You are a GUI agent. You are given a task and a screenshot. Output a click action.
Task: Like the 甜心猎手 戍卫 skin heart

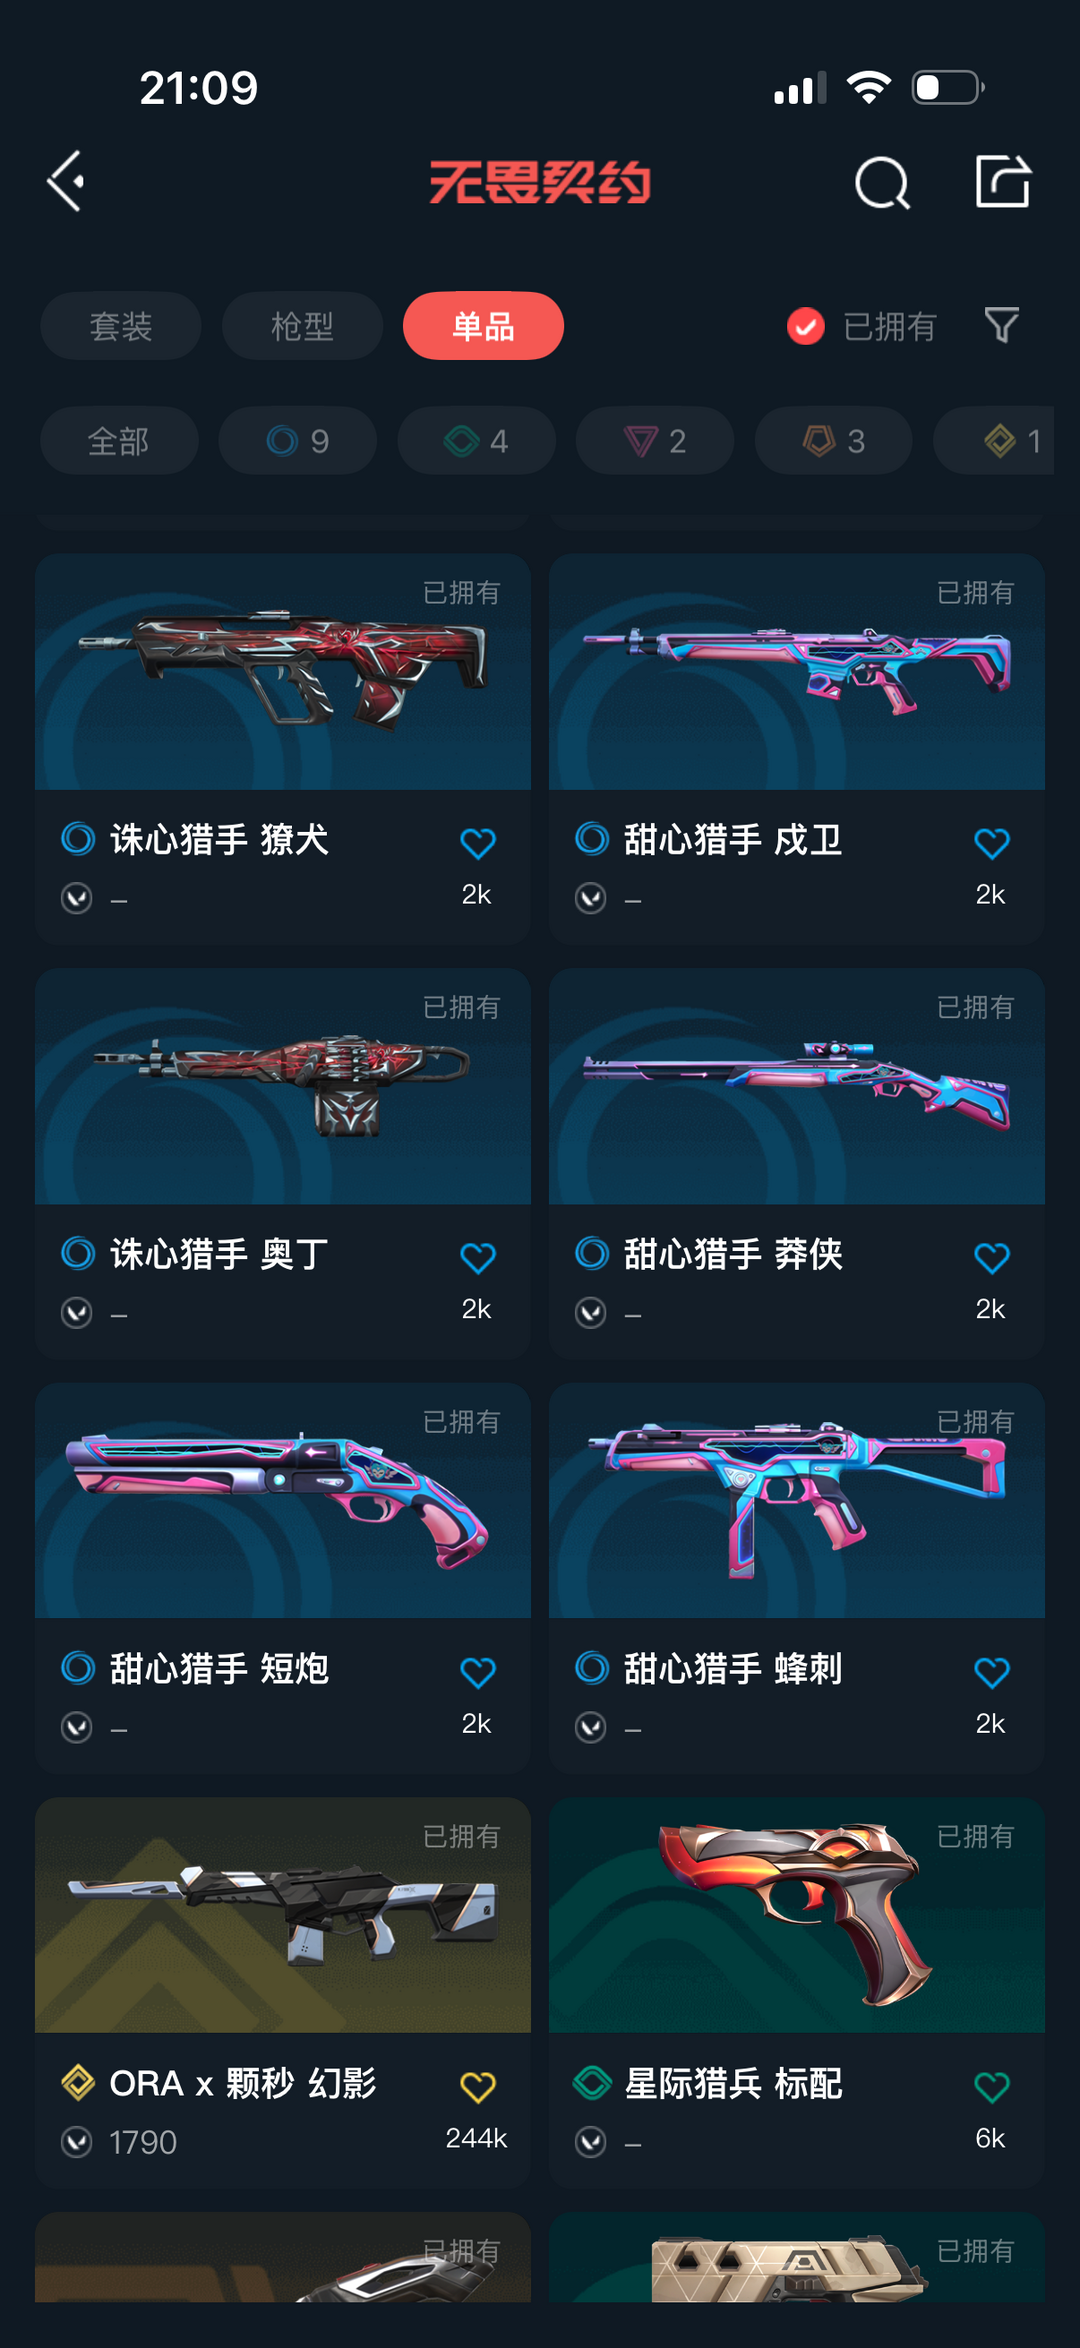click(x=992, y=843)
